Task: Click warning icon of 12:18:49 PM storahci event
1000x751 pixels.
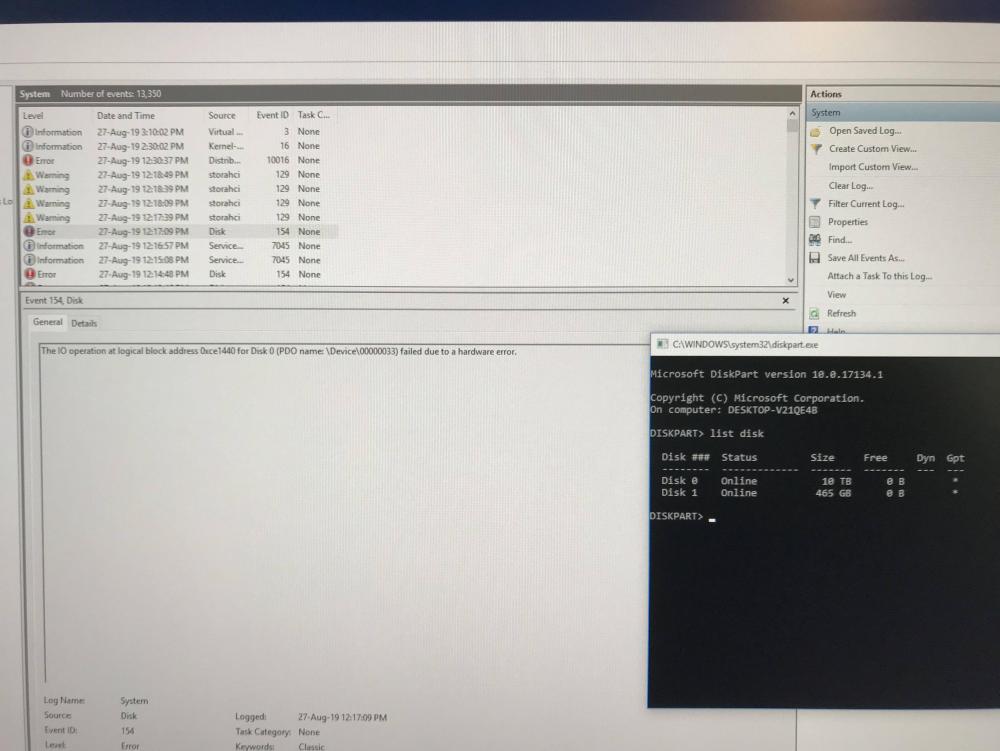Action: [29, 175]
